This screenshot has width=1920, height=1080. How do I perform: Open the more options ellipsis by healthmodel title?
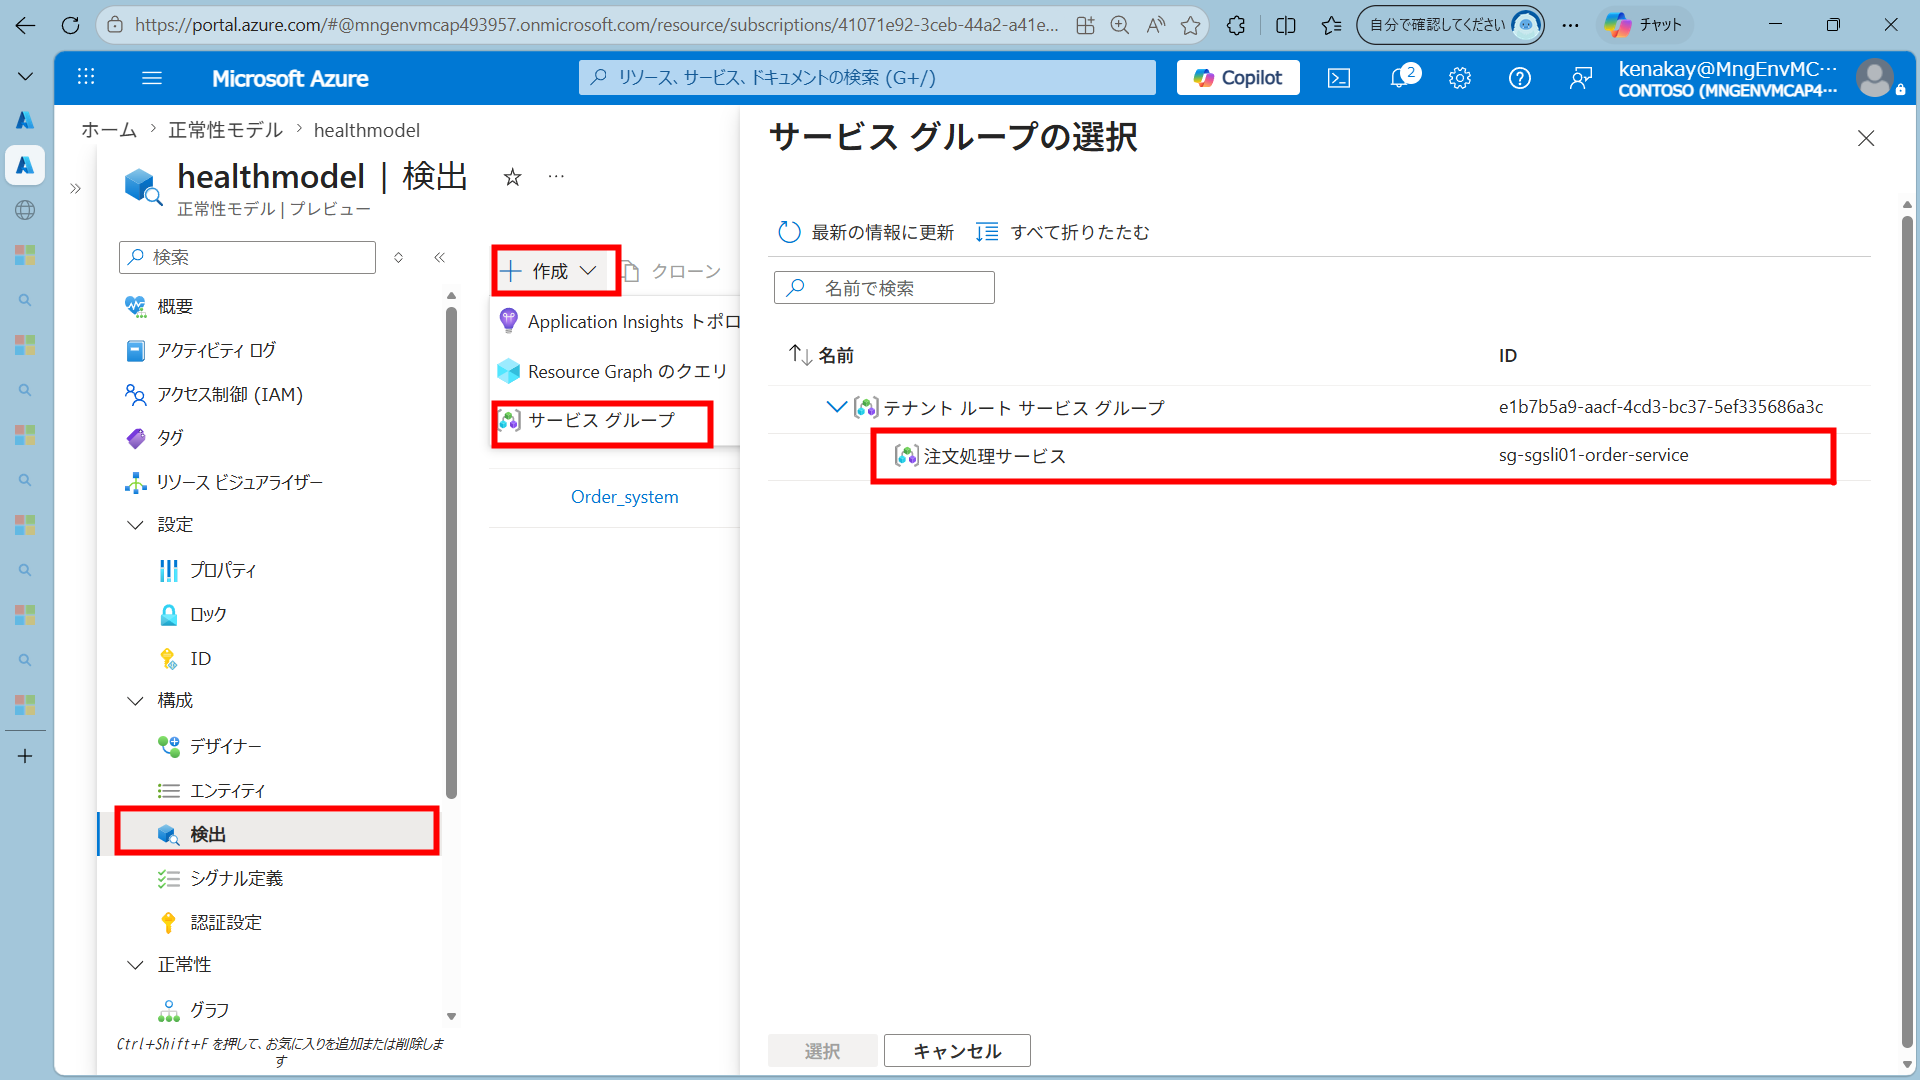point(556,177)
